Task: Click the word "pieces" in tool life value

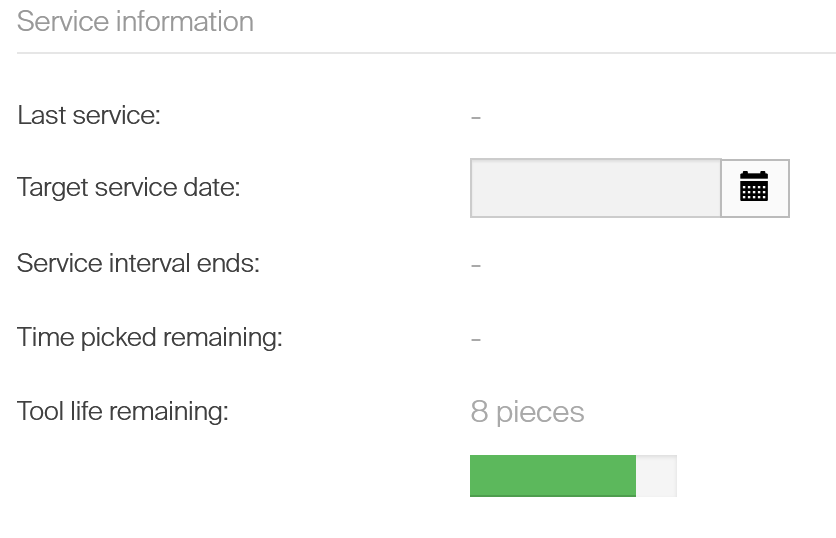Action: click(540, 413)
